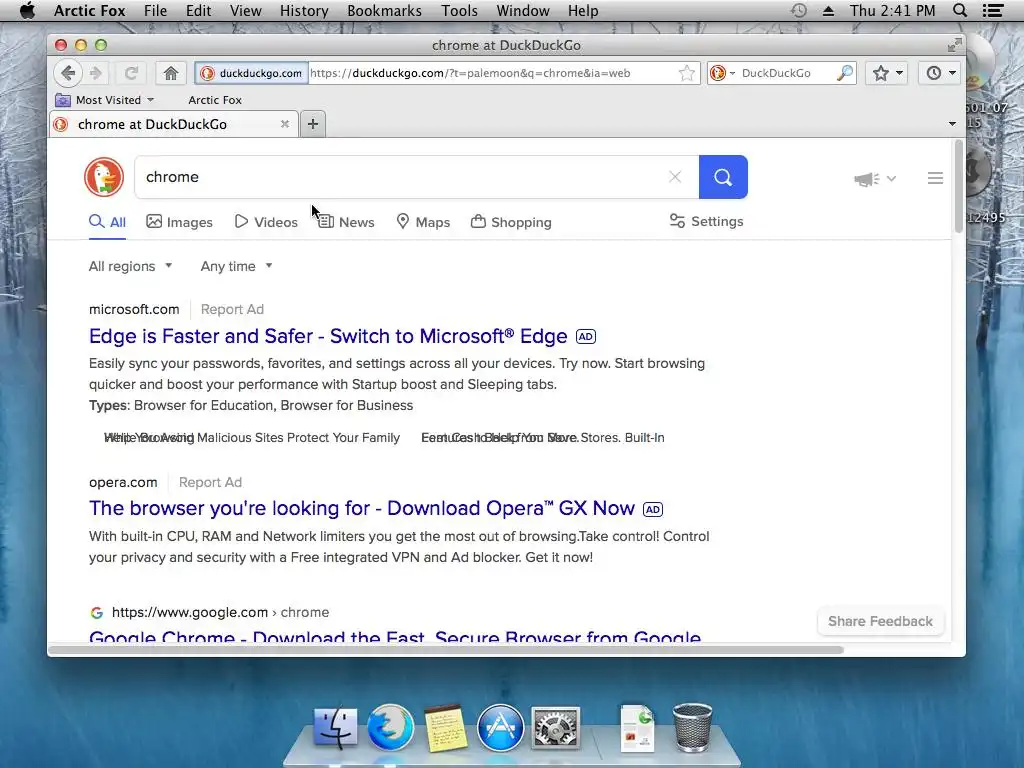This screenshot has width=1024, height=768.
Task: Open the search Settings link
Action: pos(707,221)
